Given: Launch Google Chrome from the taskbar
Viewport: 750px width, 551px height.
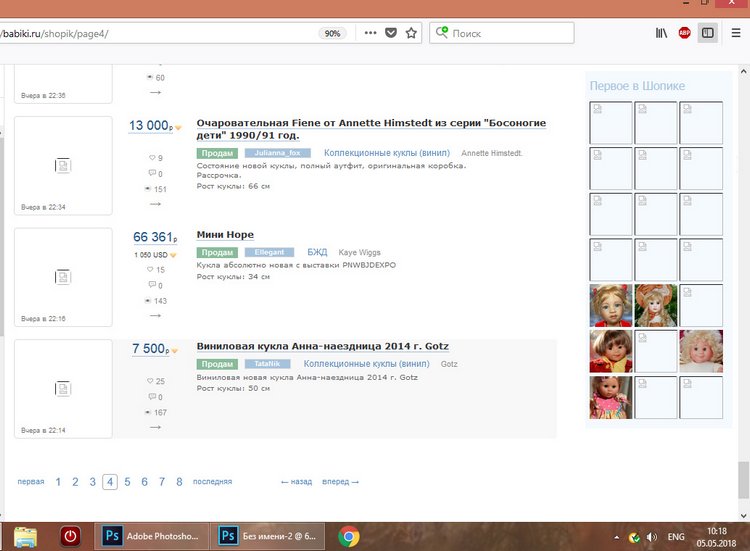Looking at the screenshot, I should (349, 534).
